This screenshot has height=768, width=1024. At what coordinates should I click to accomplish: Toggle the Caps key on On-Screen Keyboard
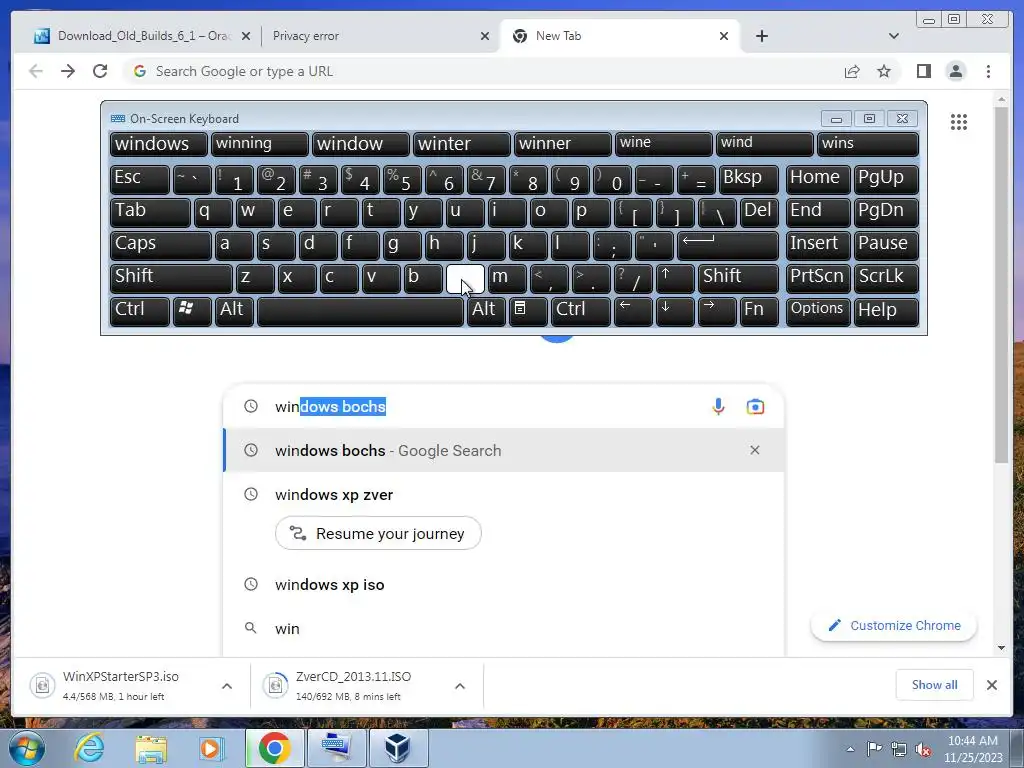161,246
